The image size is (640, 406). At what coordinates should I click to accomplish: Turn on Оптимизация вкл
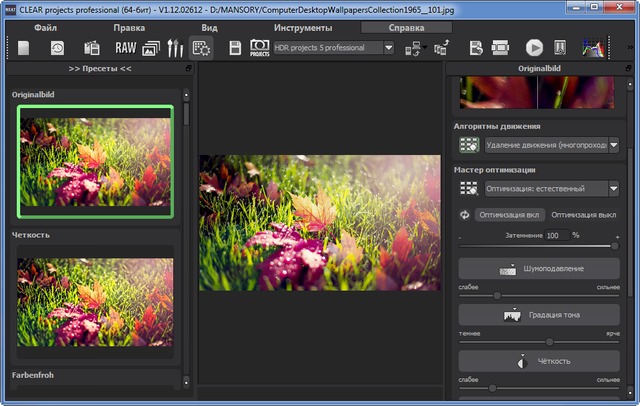click(509, 214)
